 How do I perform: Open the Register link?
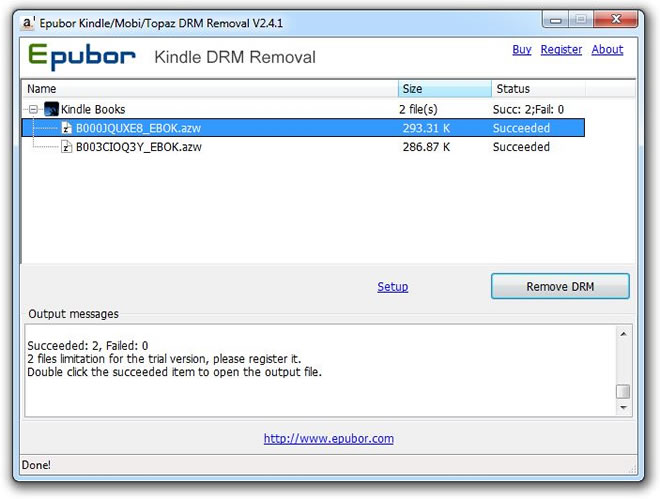pos(561,50)
